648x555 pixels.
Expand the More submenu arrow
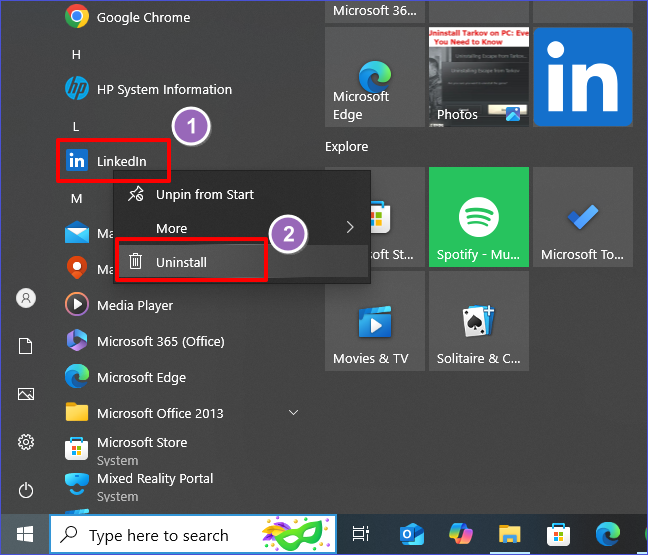coord(350,227)
